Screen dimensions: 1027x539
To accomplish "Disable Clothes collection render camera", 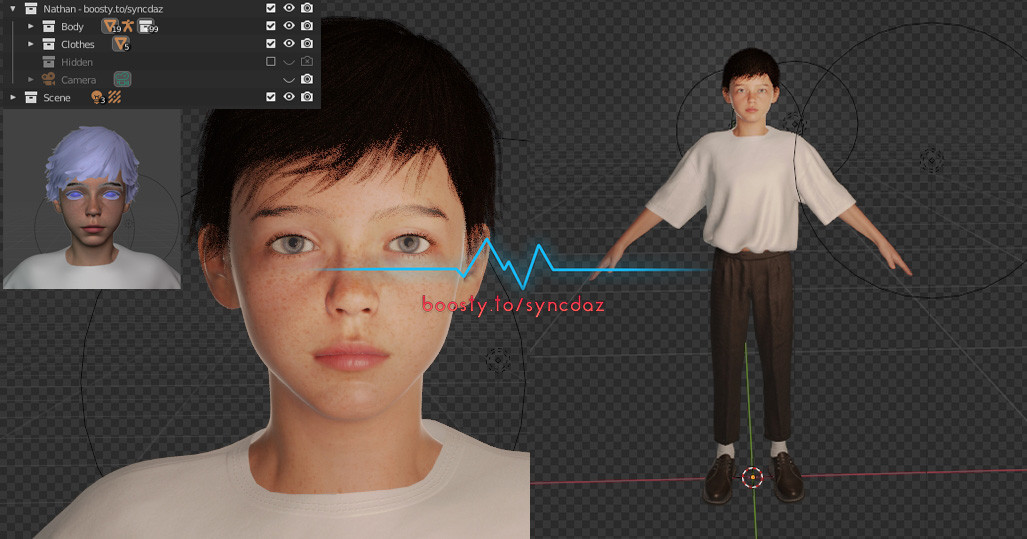I will coord(307,43).
